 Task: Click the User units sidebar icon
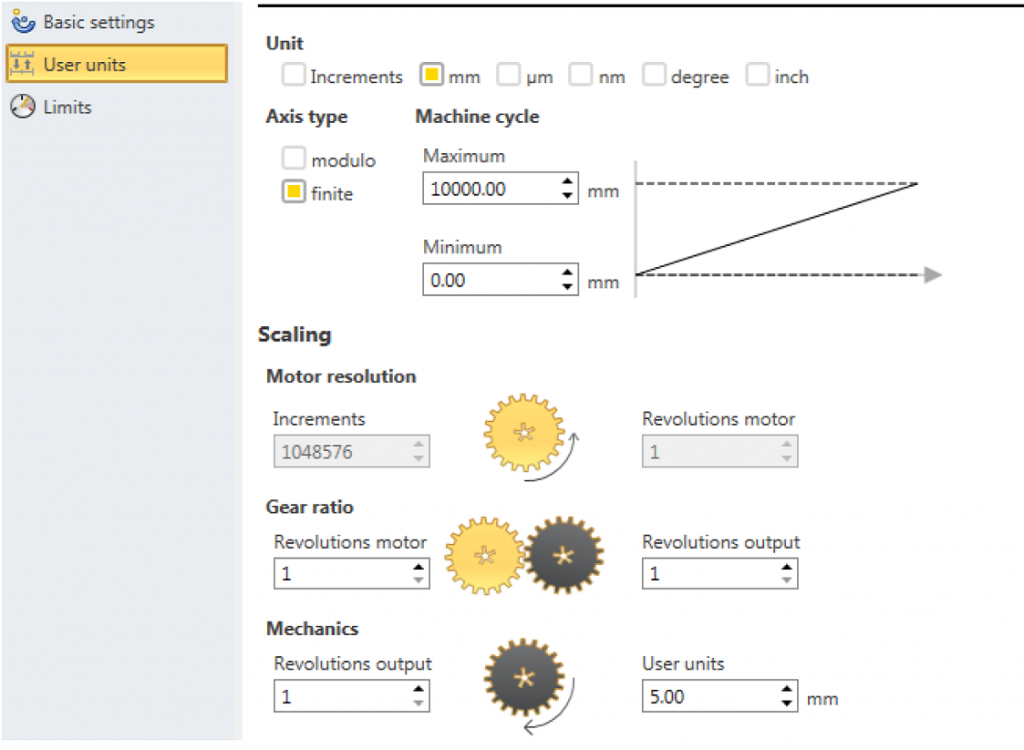coord(22,65)
